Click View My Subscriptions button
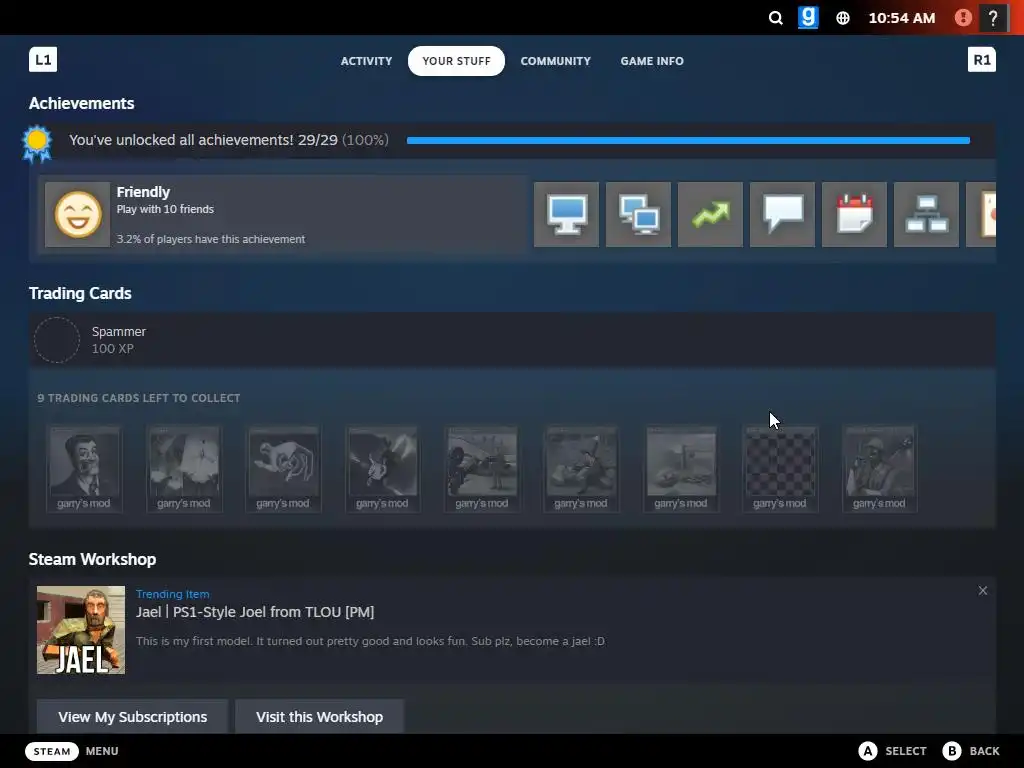The image size is (1024, 768). pos(133,716)
